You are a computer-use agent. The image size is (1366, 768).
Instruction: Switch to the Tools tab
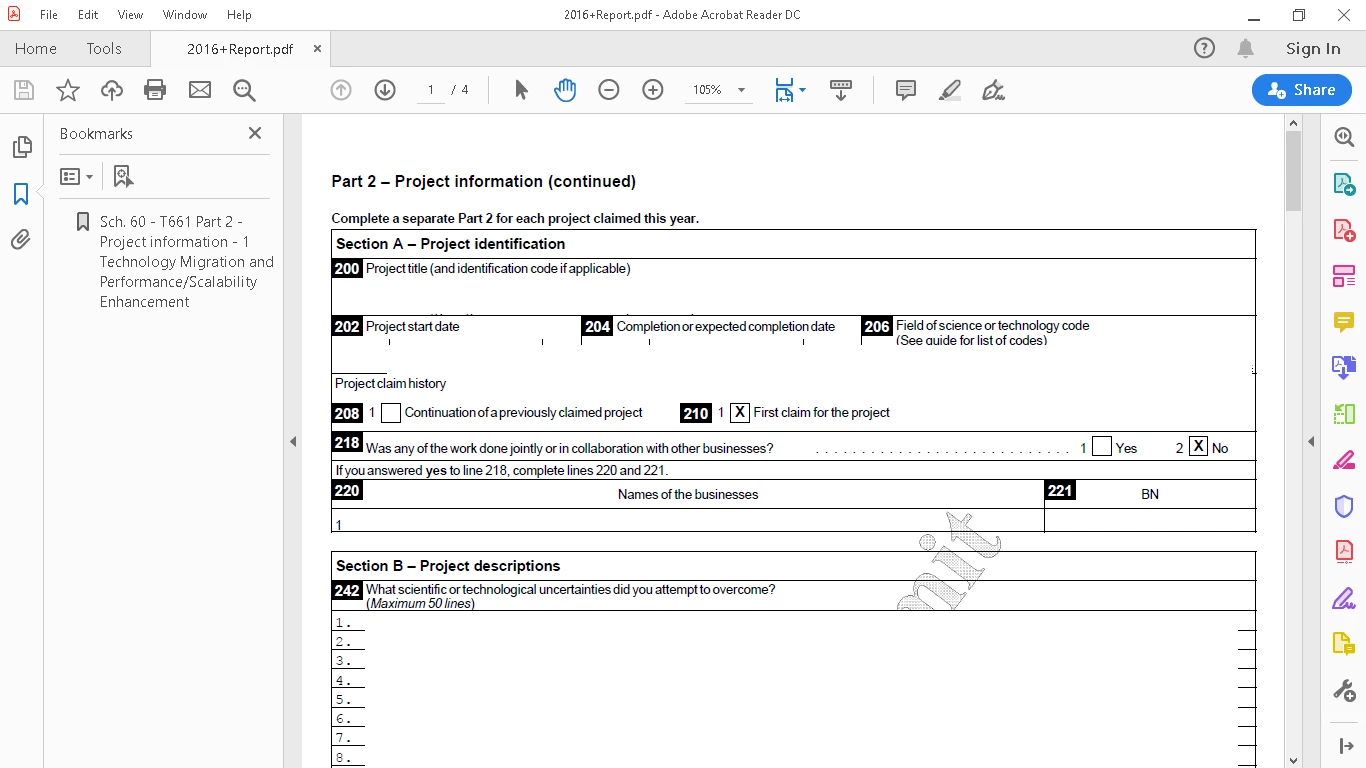(104, 48)
